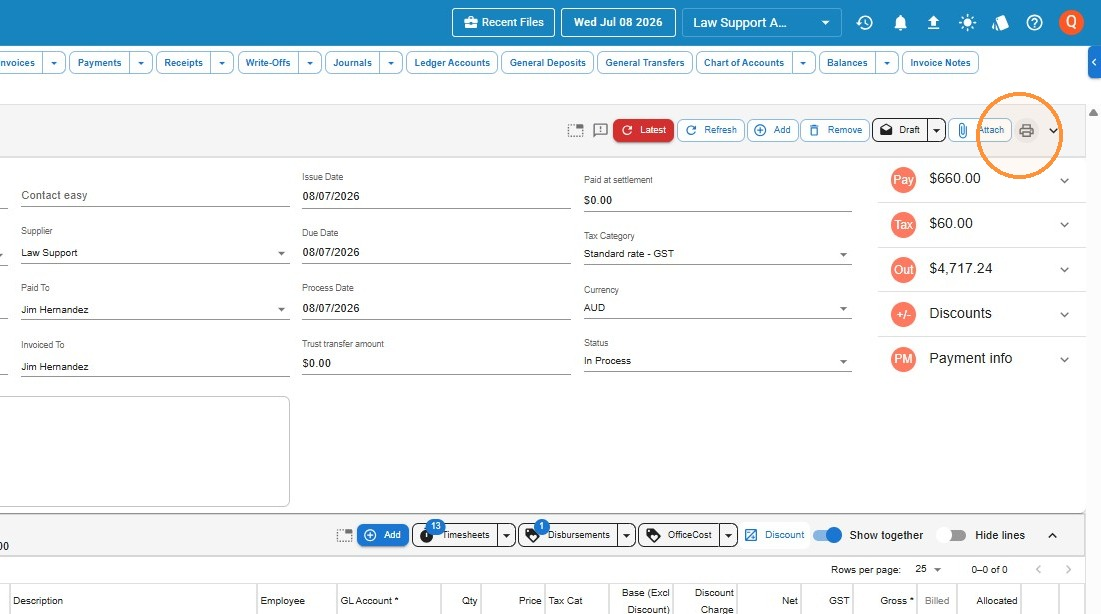Click the Attach button
This screenshot has height=614, width=1101.
tap(980, 131)
